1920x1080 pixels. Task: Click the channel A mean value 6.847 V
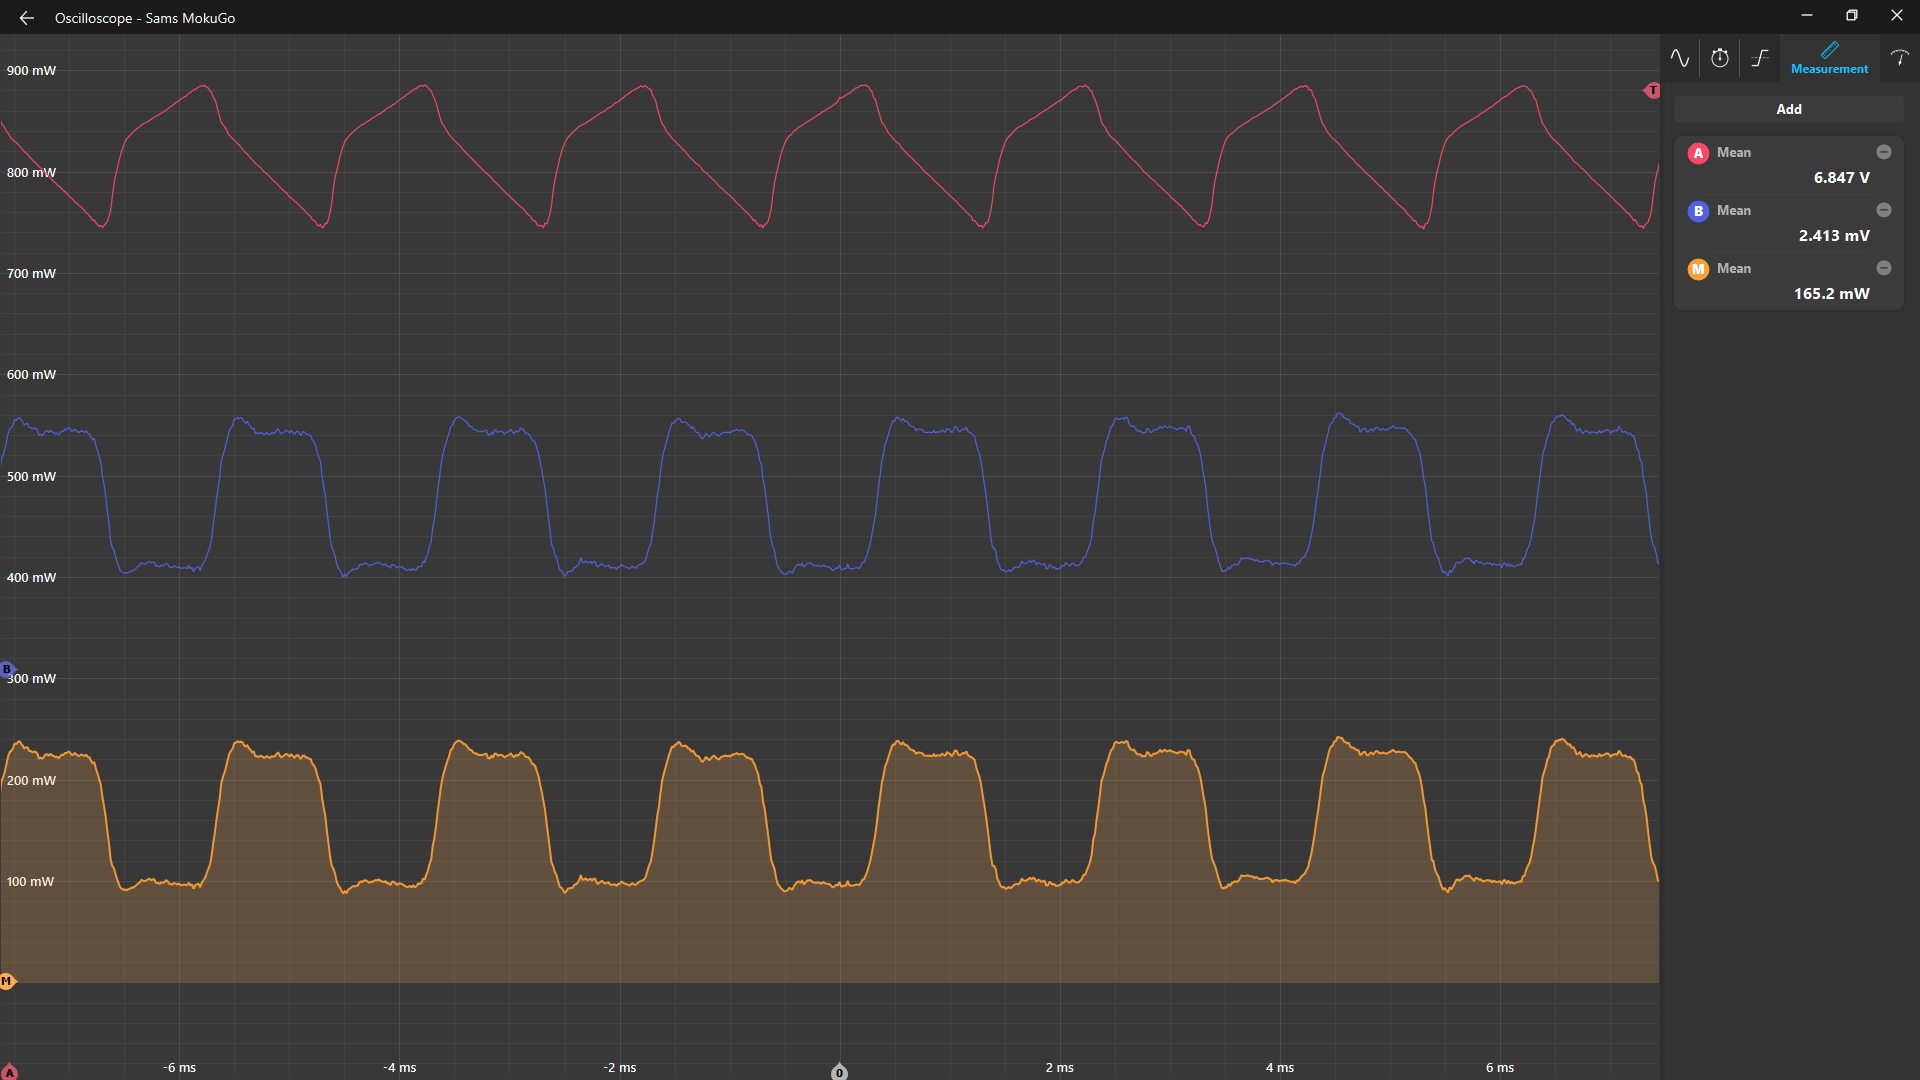[1841, 178]
